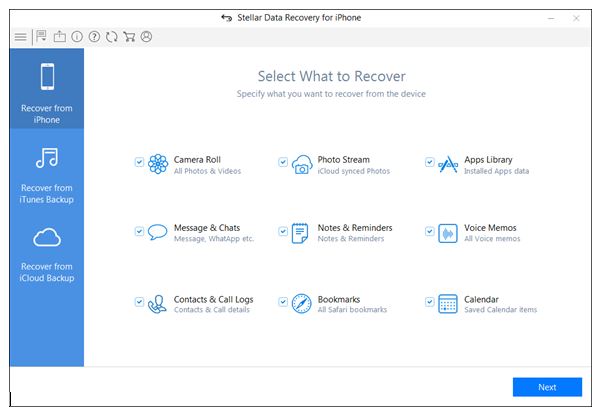The width and height of the screenshot is (599, 415).
Task: Click the update refresh arrows icon
Action: 112,37
